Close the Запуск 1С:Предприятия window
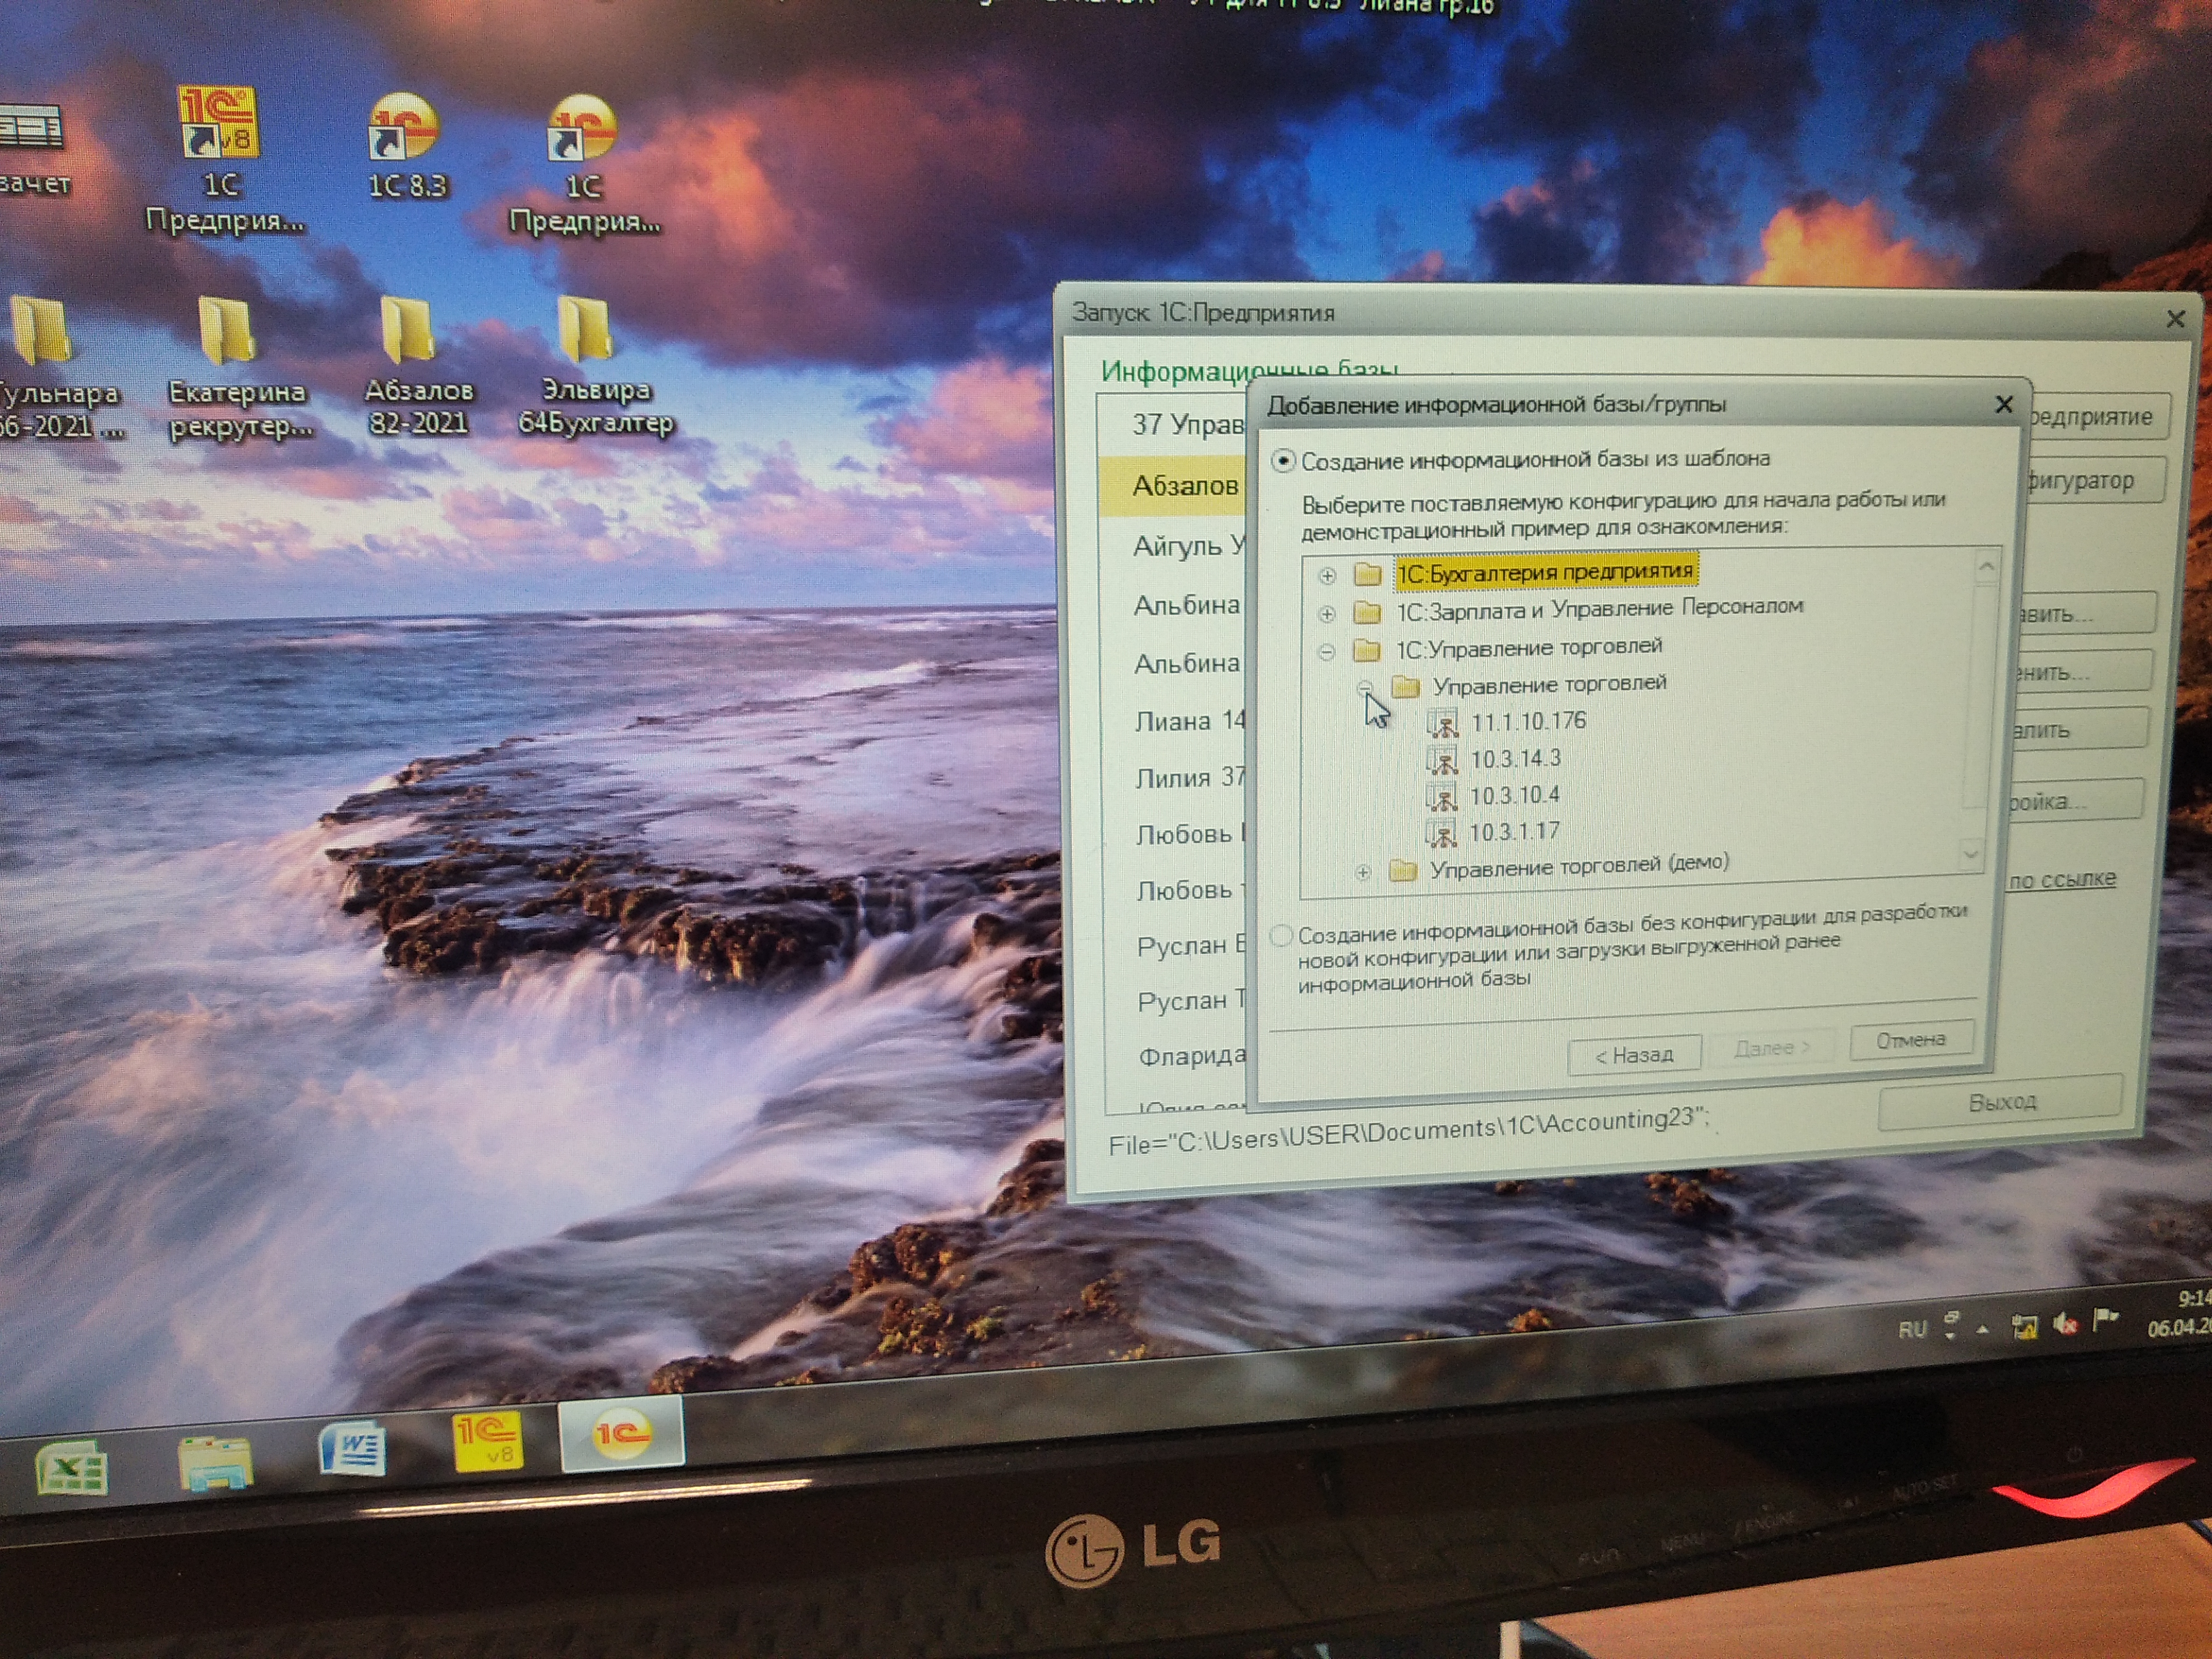2212x1659 pixels. (2176, 319)
